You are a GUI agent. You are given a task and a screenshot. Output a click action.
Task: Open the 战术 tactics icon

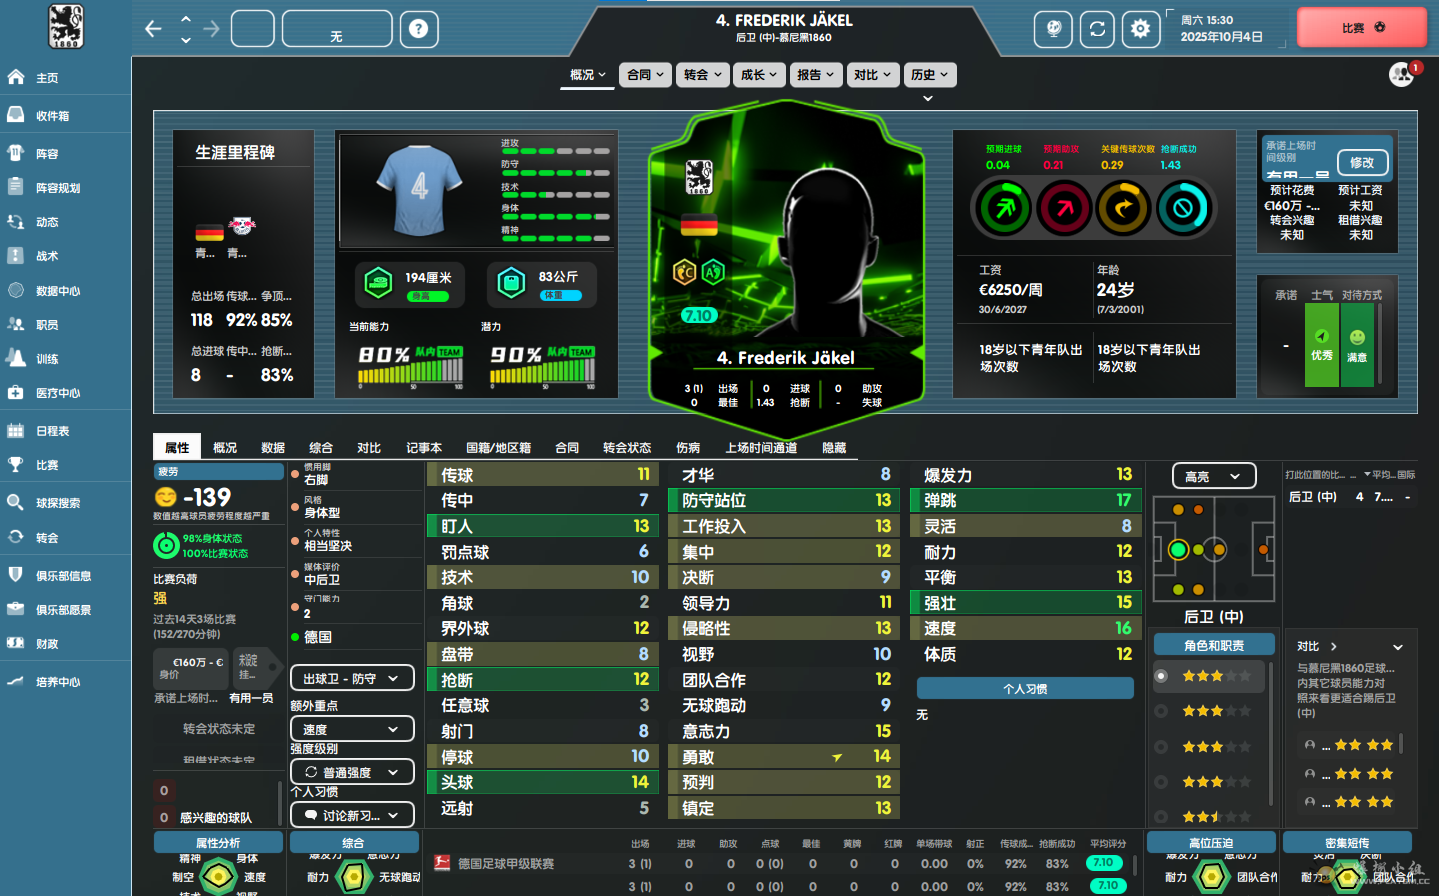click(16, 256)
